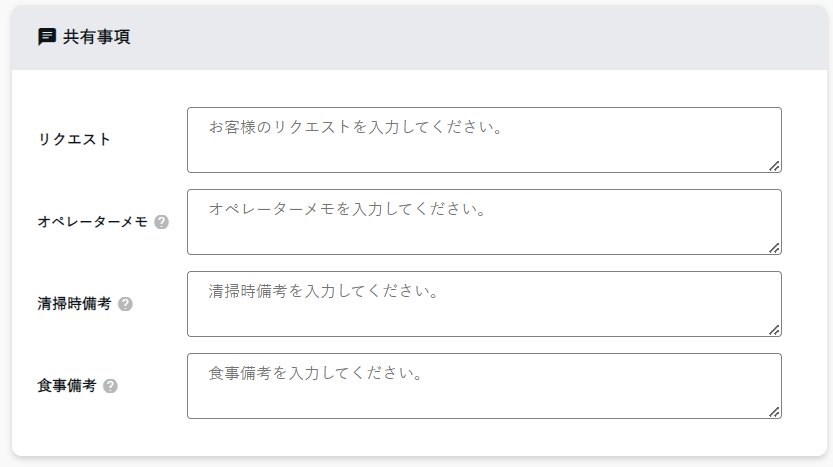
Task: Focus the オペレーターメモ text area
Action: pyautogui.click(x=484, y=222)
